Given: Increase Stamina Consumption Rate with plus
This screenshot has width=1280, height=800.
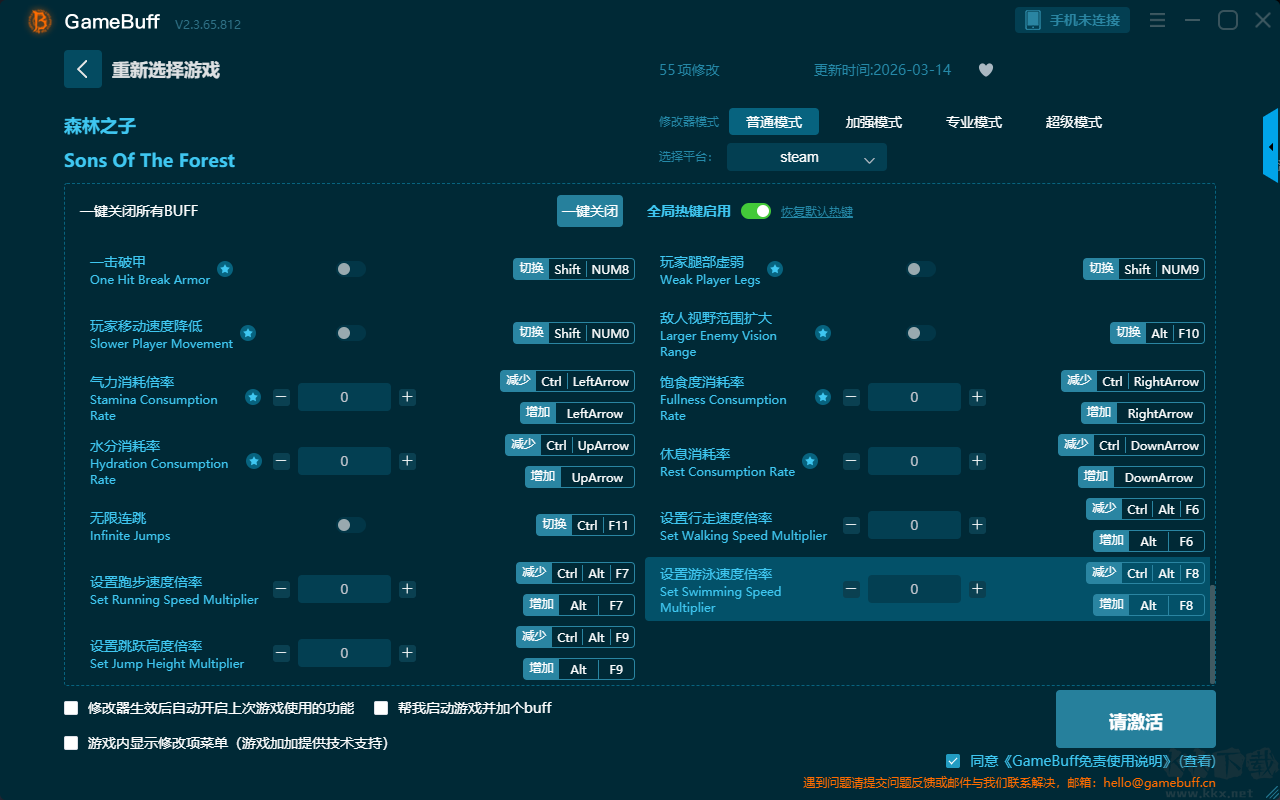Looking at the screenshot, I should pos(407,397).
